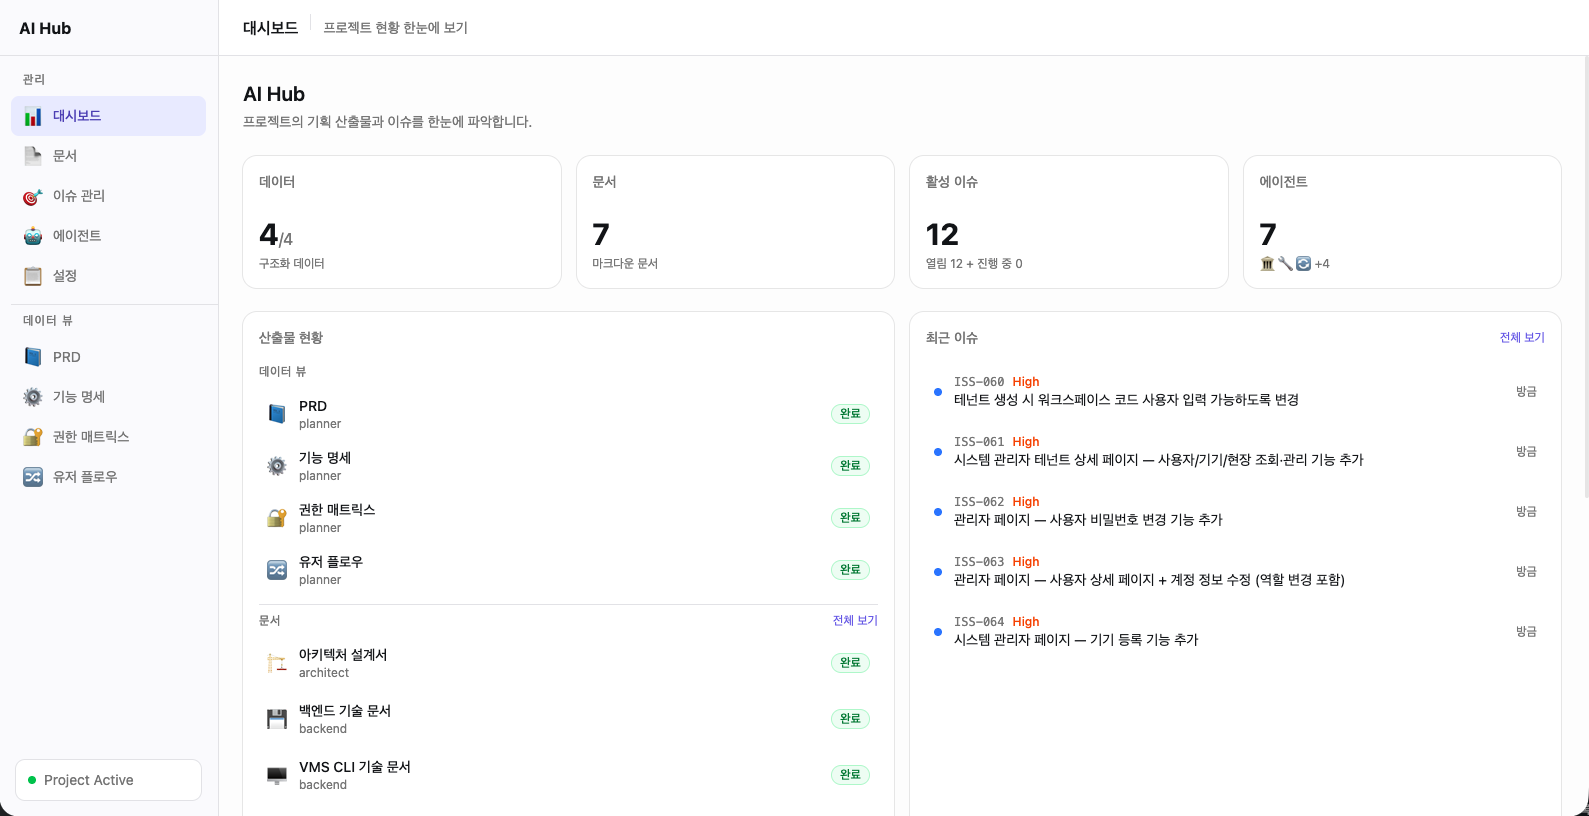
Task: Open 전체 보기 link in 최근 이슈 panel
Action: click(x=1521, y=338)
